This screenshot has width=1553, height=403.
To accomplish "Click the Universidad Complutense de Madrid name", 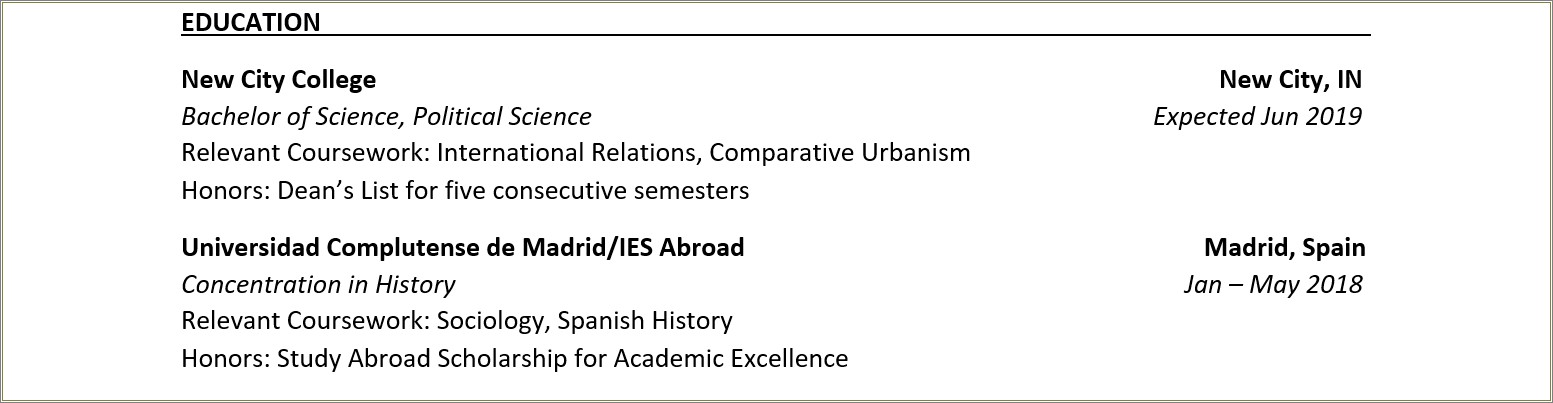I will [x=390, y=248].
